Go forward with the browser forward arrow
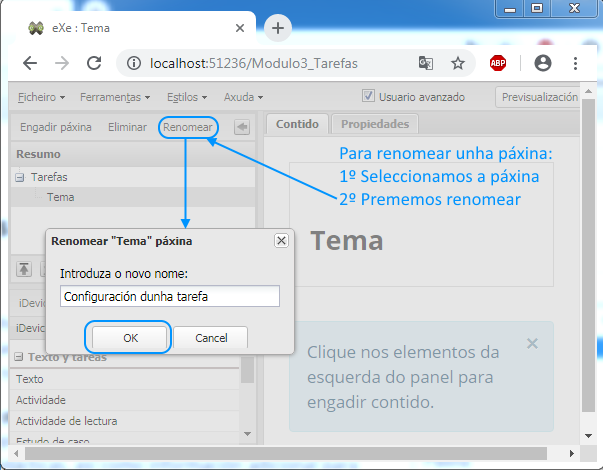The width and height of the screenshot is (603, 470). point(62,63)
